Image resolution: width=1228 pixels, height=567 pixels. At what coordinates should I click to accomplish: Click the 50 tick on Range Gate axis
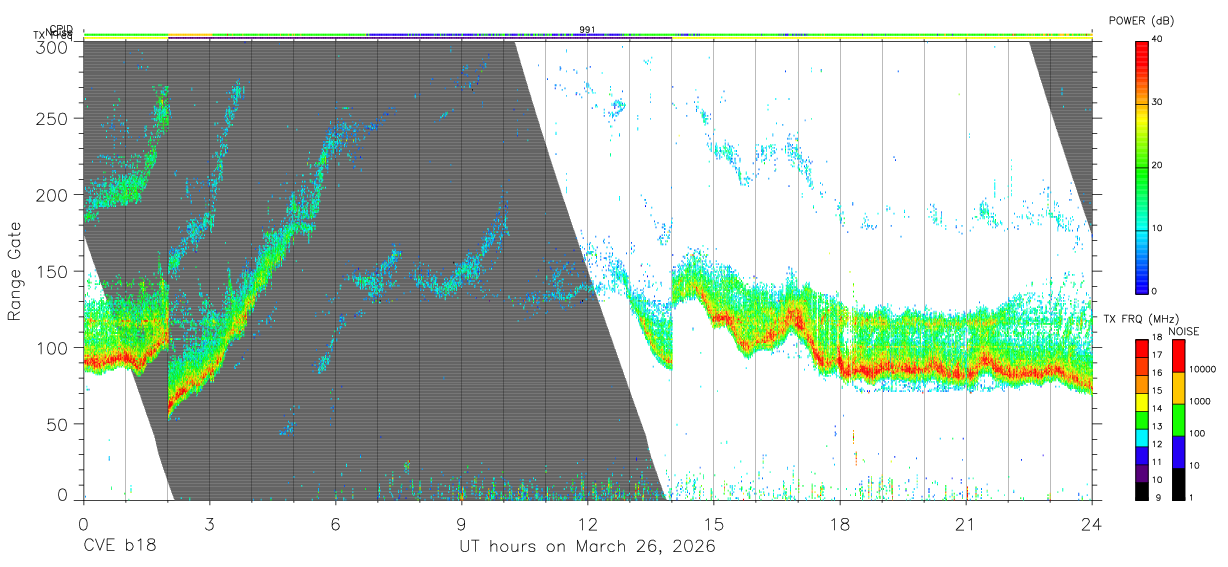(59, 424)
